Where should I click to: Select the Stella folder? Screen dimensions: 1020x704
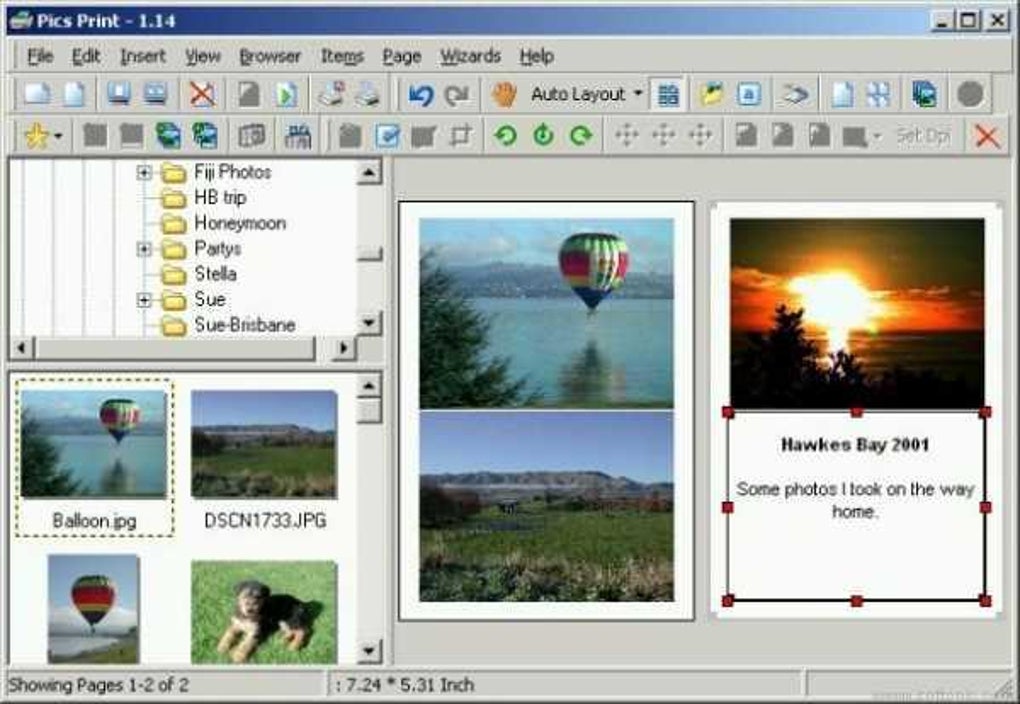215,274
